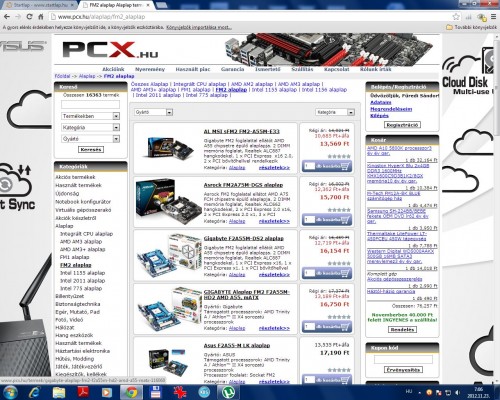
Task: Click the browser Back arrow
Action: tap(7, 16)
